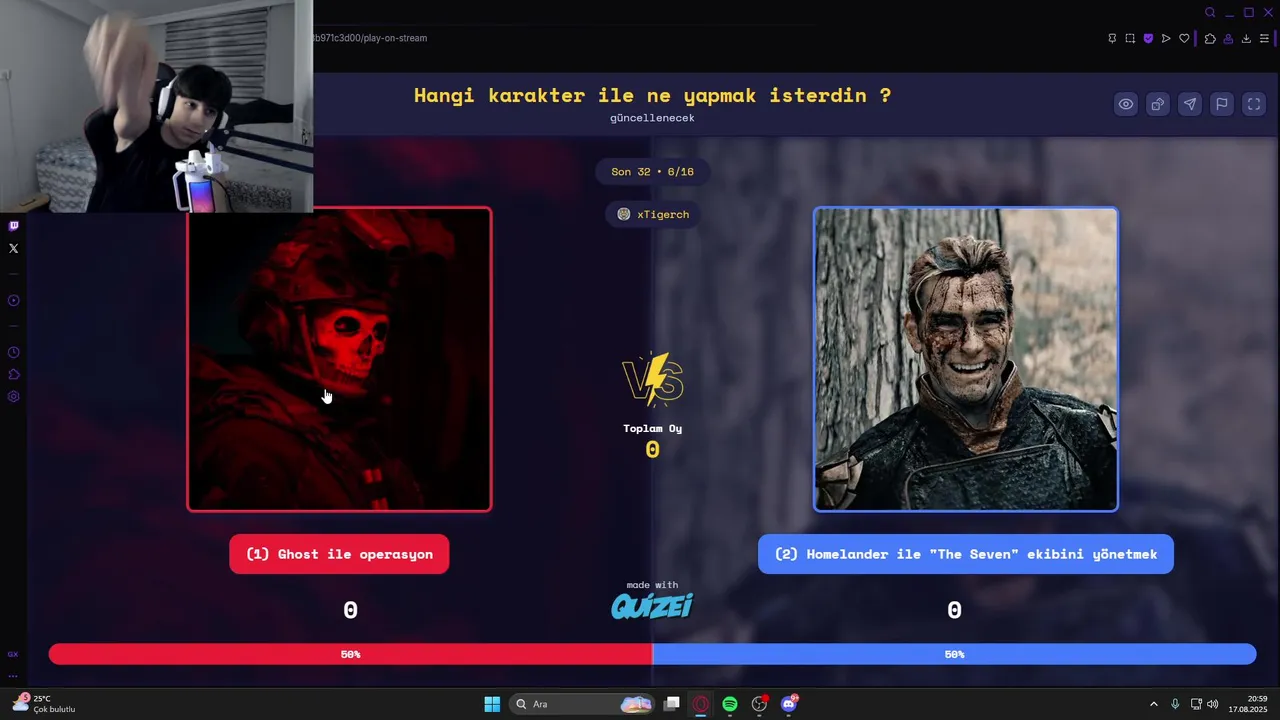This screenshot has width=1280, height=720.
Task: Click the taskbar "Ara" search box
Action: pyautogui.click(x=583, y=704)
